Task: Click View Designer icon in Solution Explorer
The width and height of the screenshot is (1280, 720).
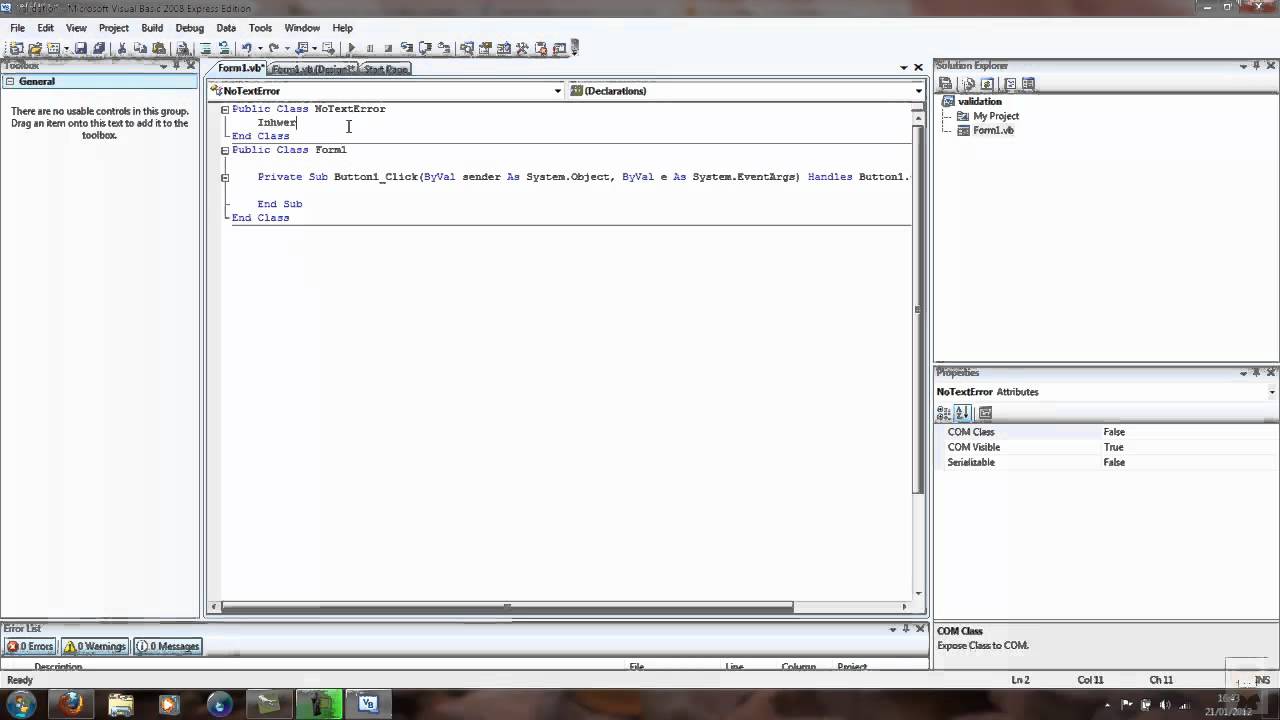Action: coord(1028,84)
